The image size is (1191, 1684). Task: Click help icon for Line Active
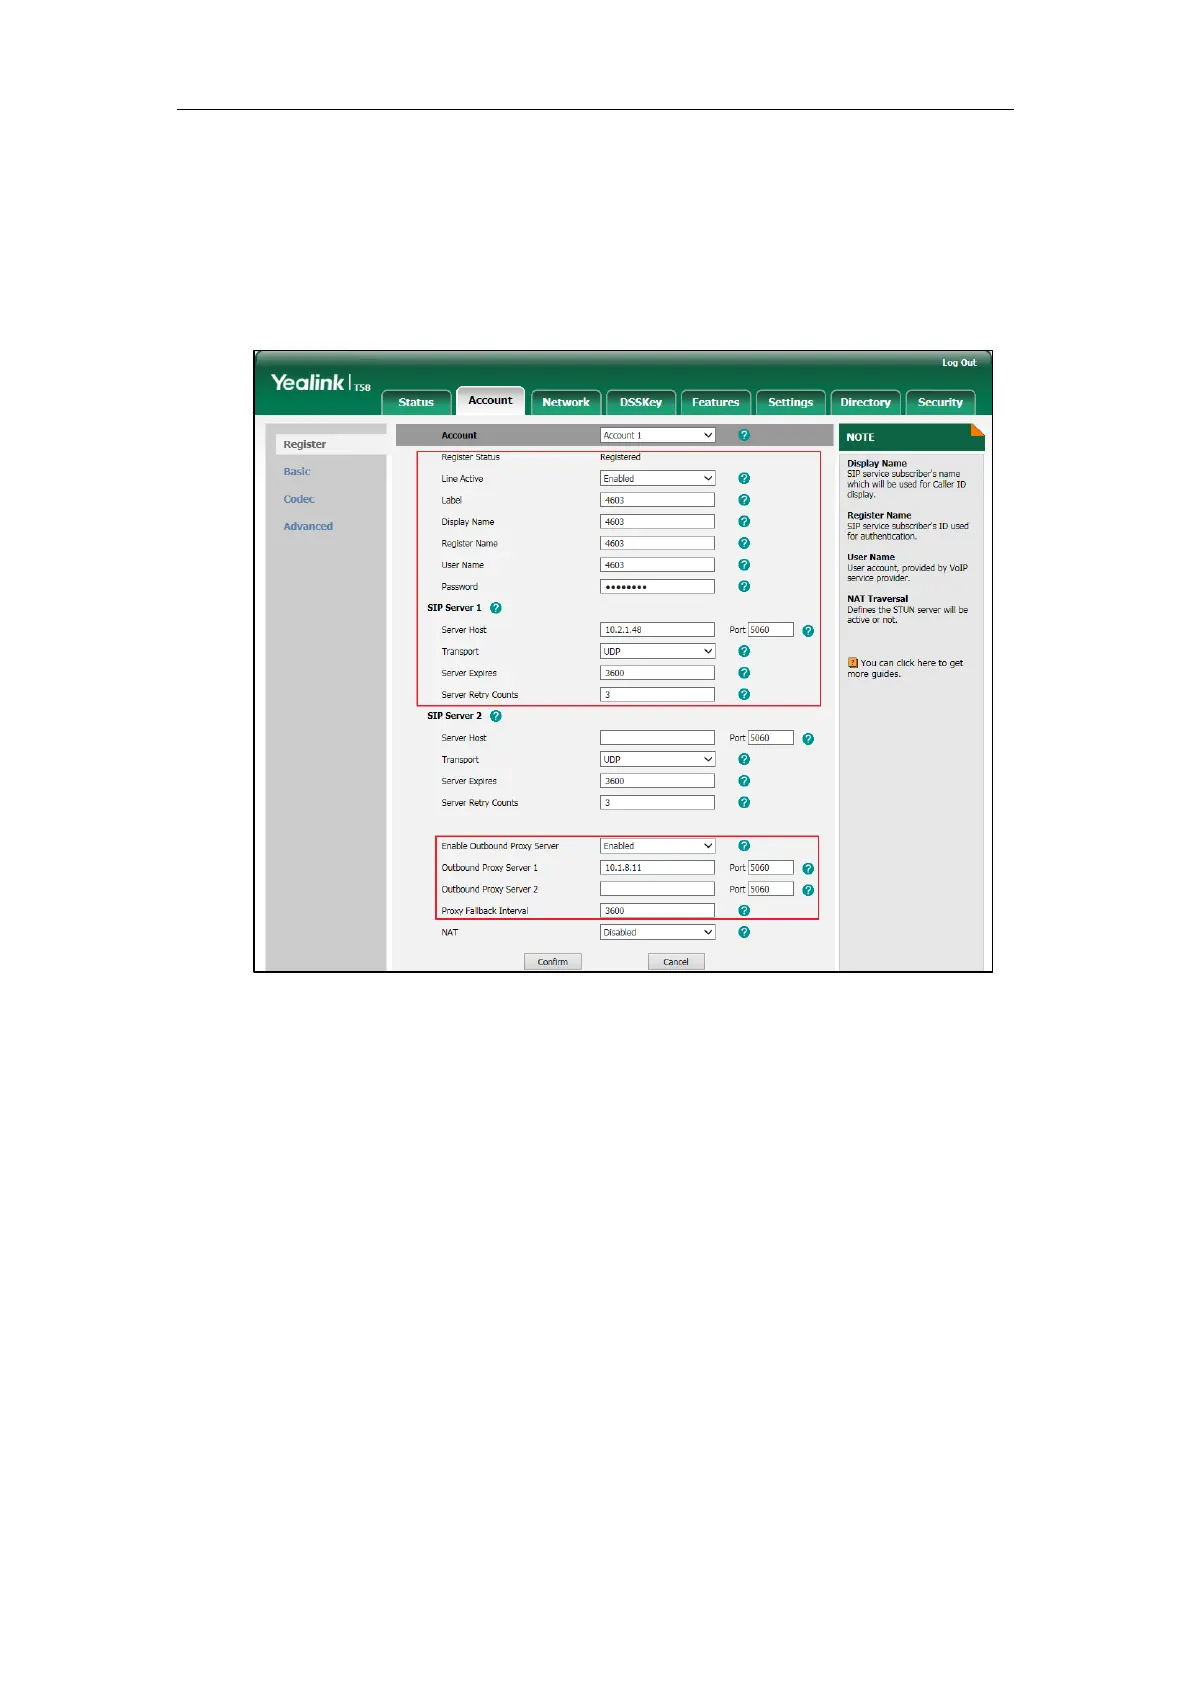click(744, 478)
